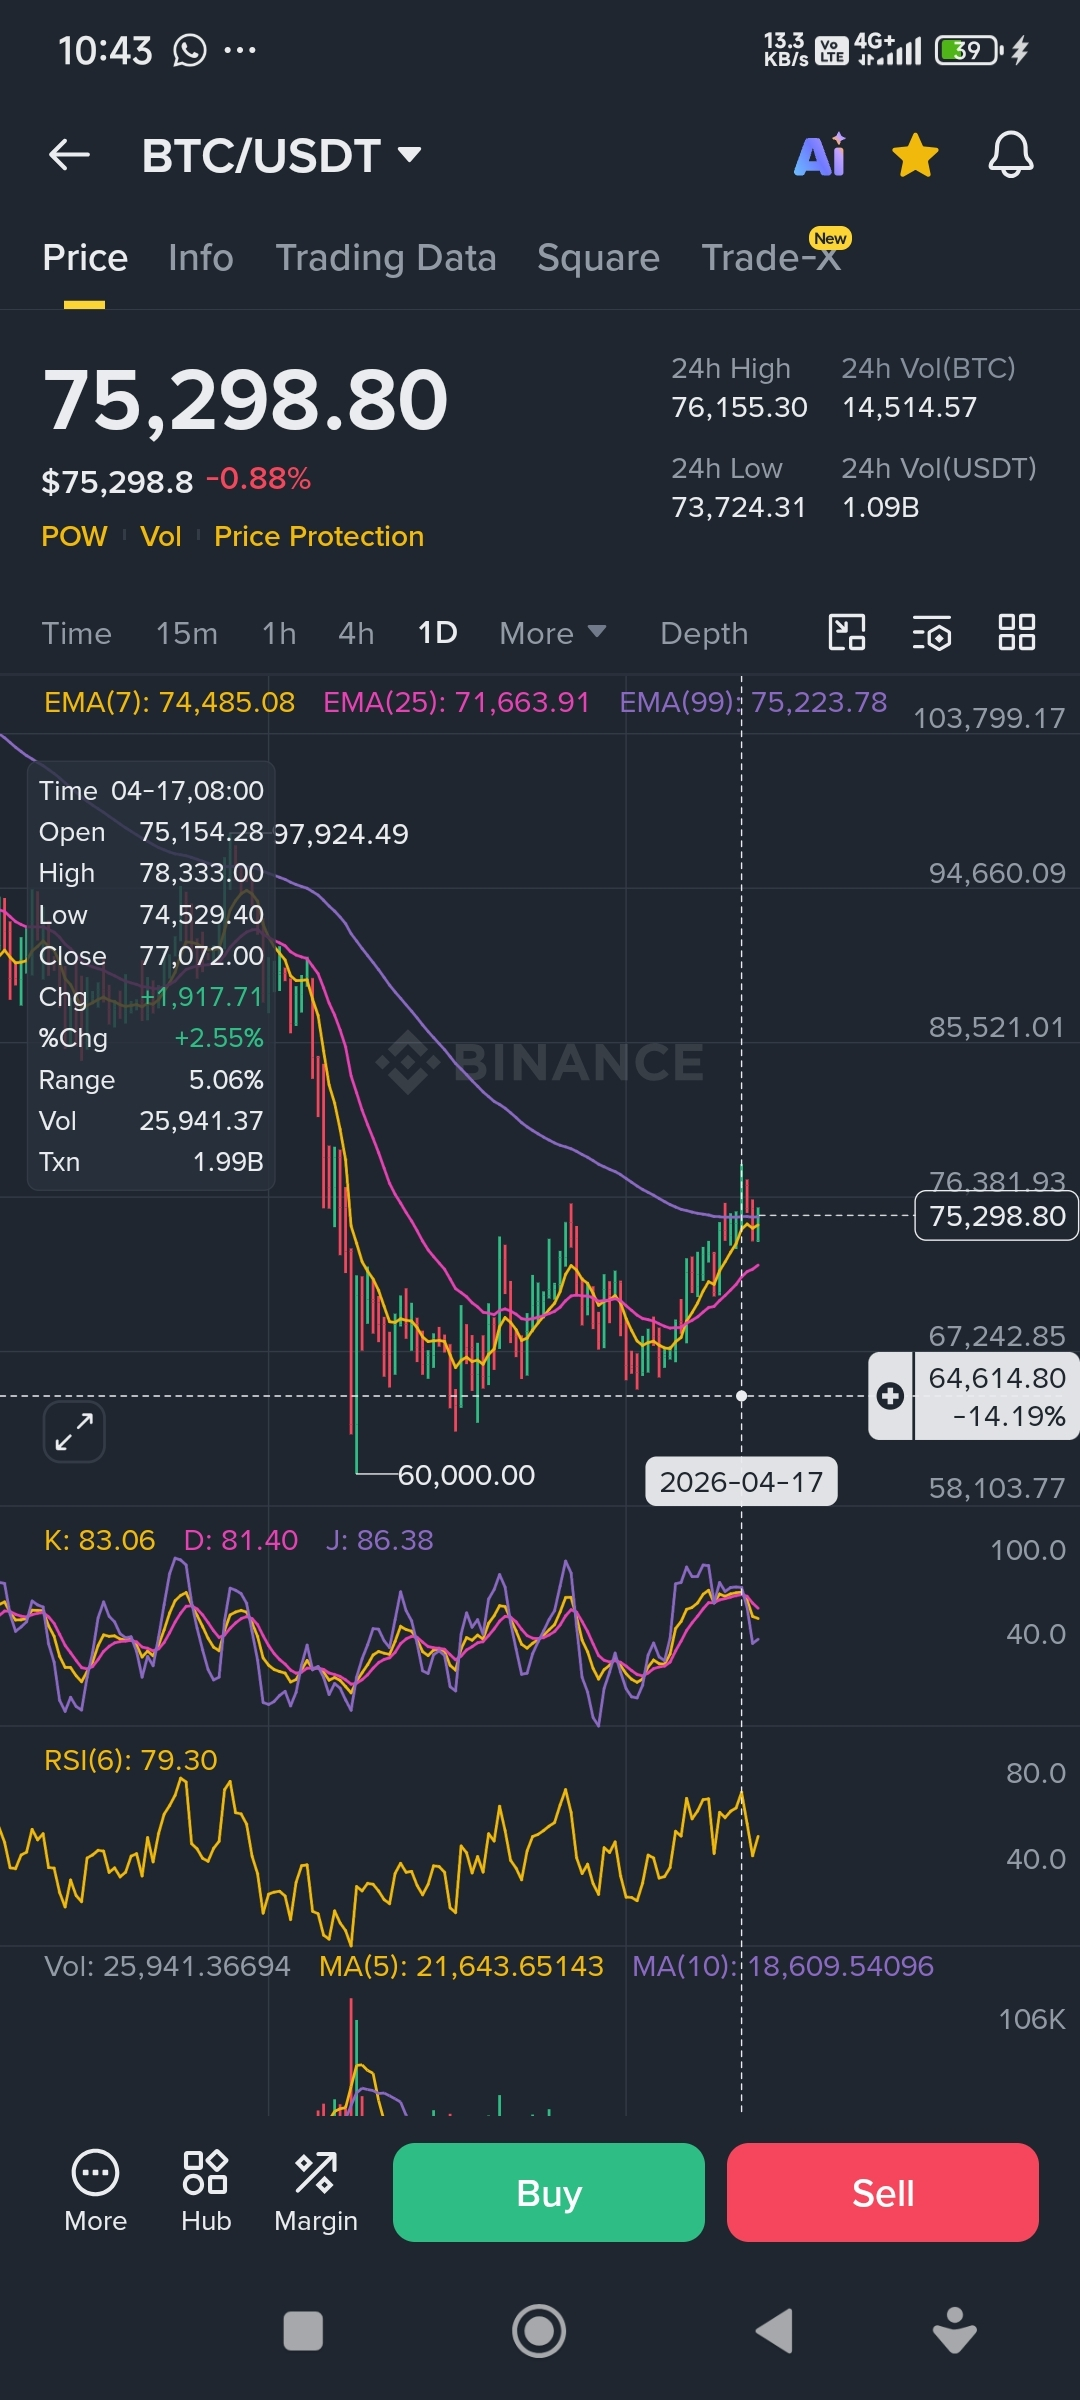This screenshot has width=1080, height=2400.
Task: Open chart indicator settings icon
Action: 931,632
